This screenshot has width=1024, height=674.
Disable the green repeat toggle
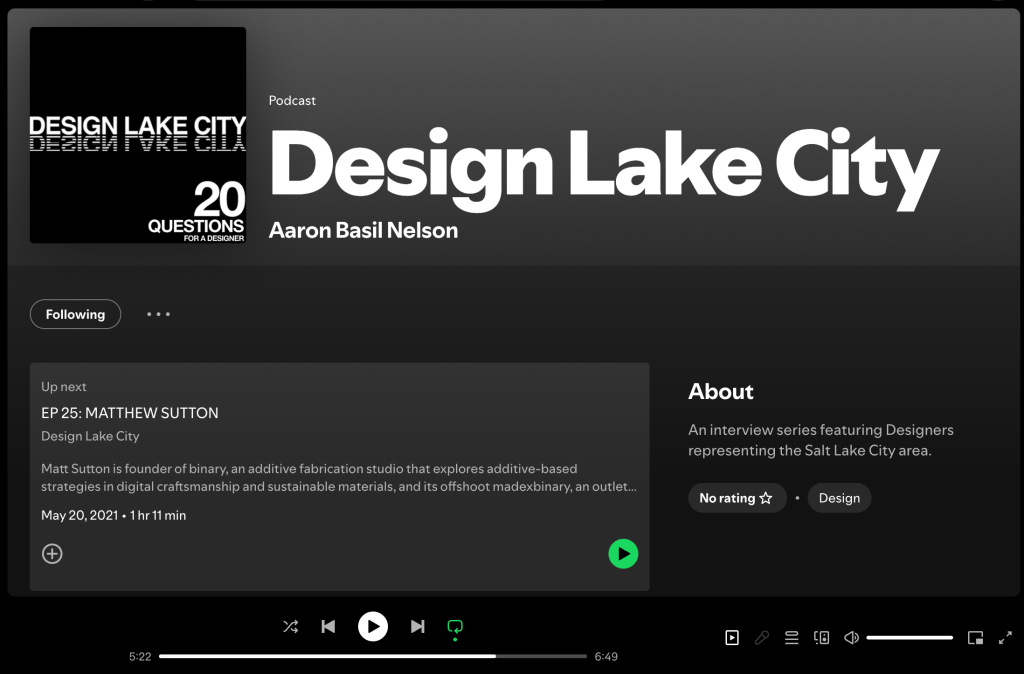click(x=455, y=627)
